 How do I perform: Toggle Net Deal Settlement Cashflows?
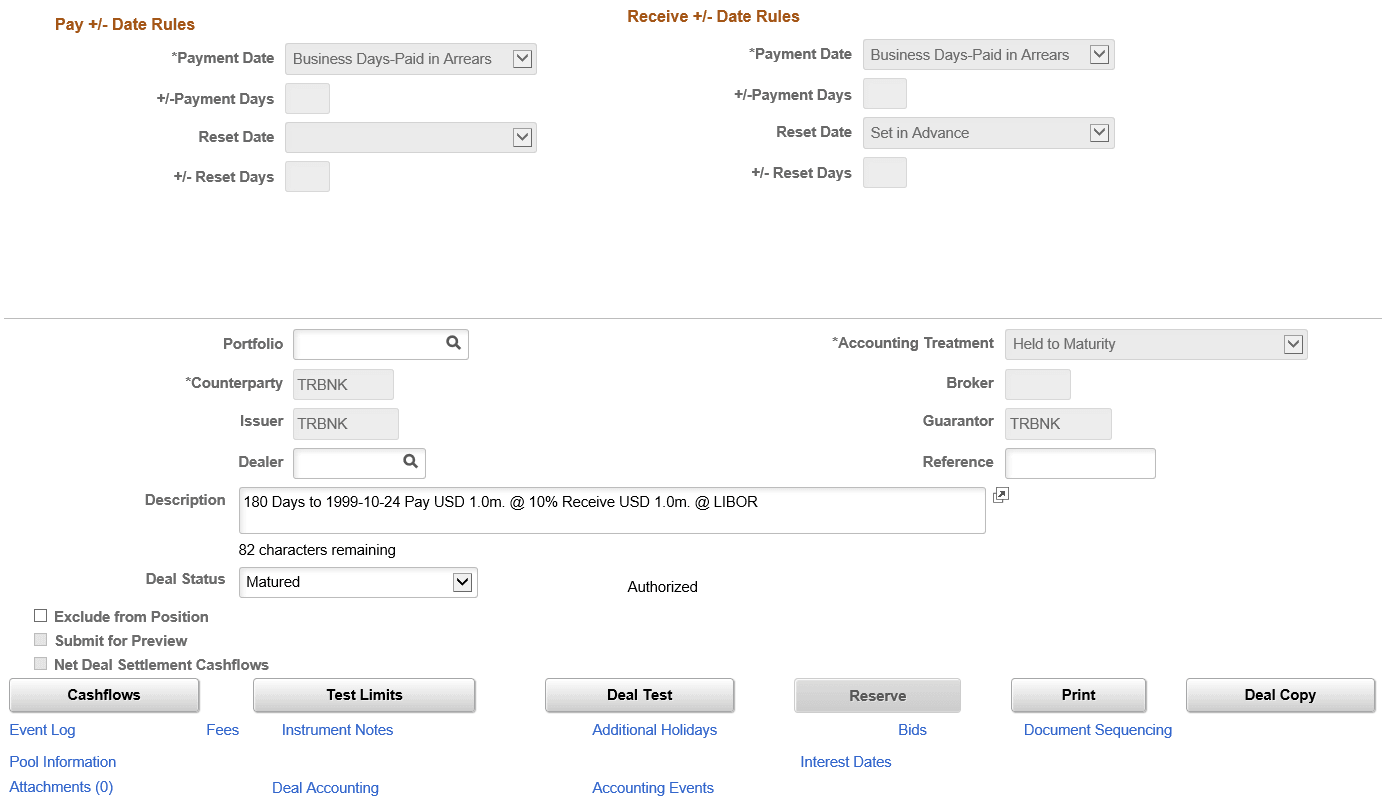[x=40, y=663]
